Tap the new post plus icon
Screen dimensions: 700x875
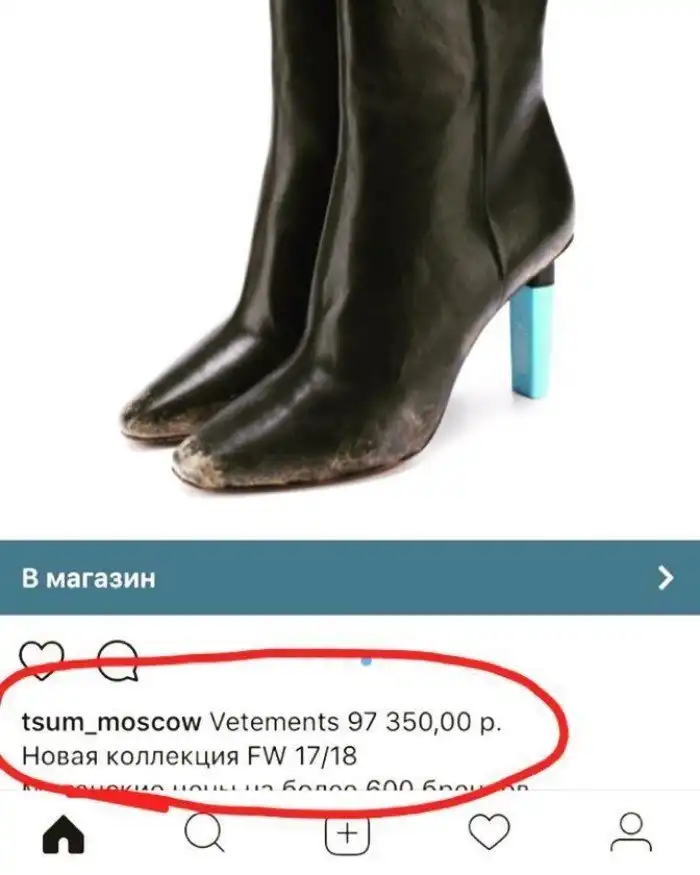[x=347, y=834]
